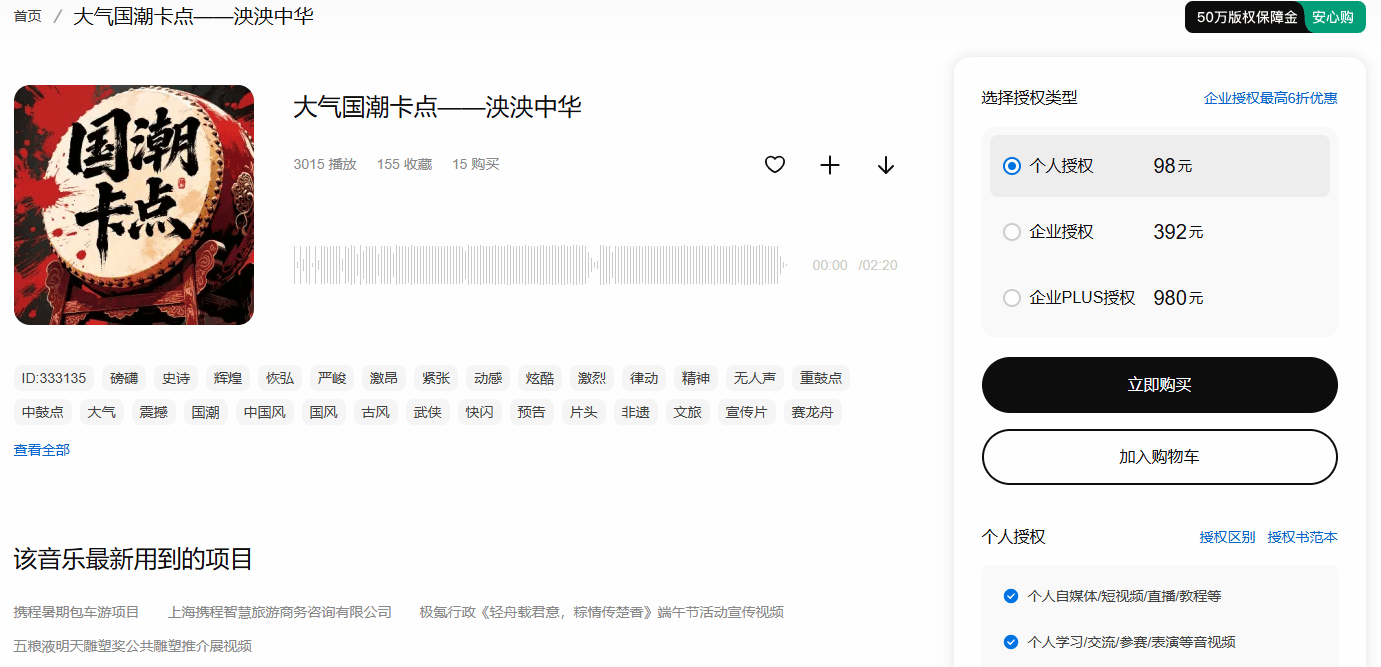Viewport: 1381px width, 667px height.
Task: Open 极氪行政 端午节活动宣传视频 project
Action: [601, 612]
